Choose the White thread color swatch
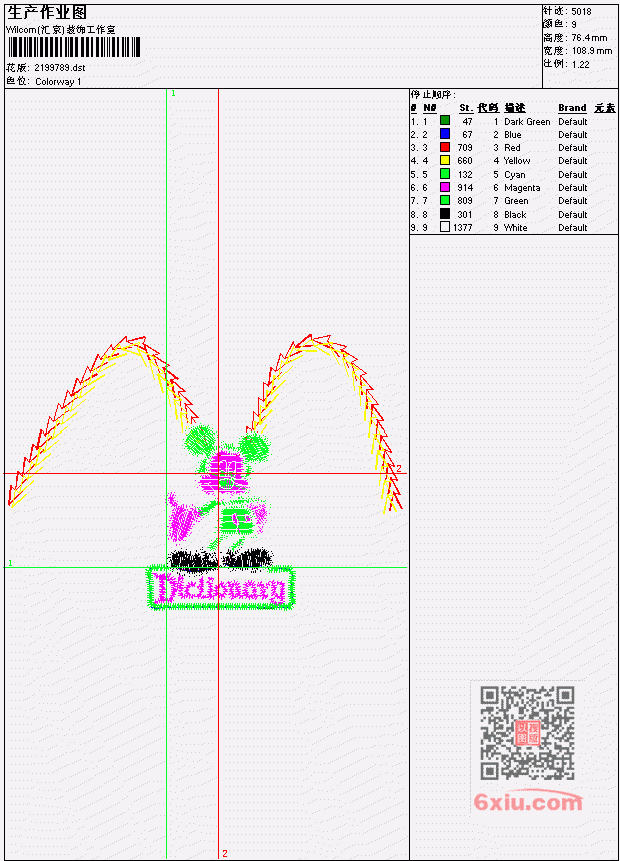 tap(445, 226)
